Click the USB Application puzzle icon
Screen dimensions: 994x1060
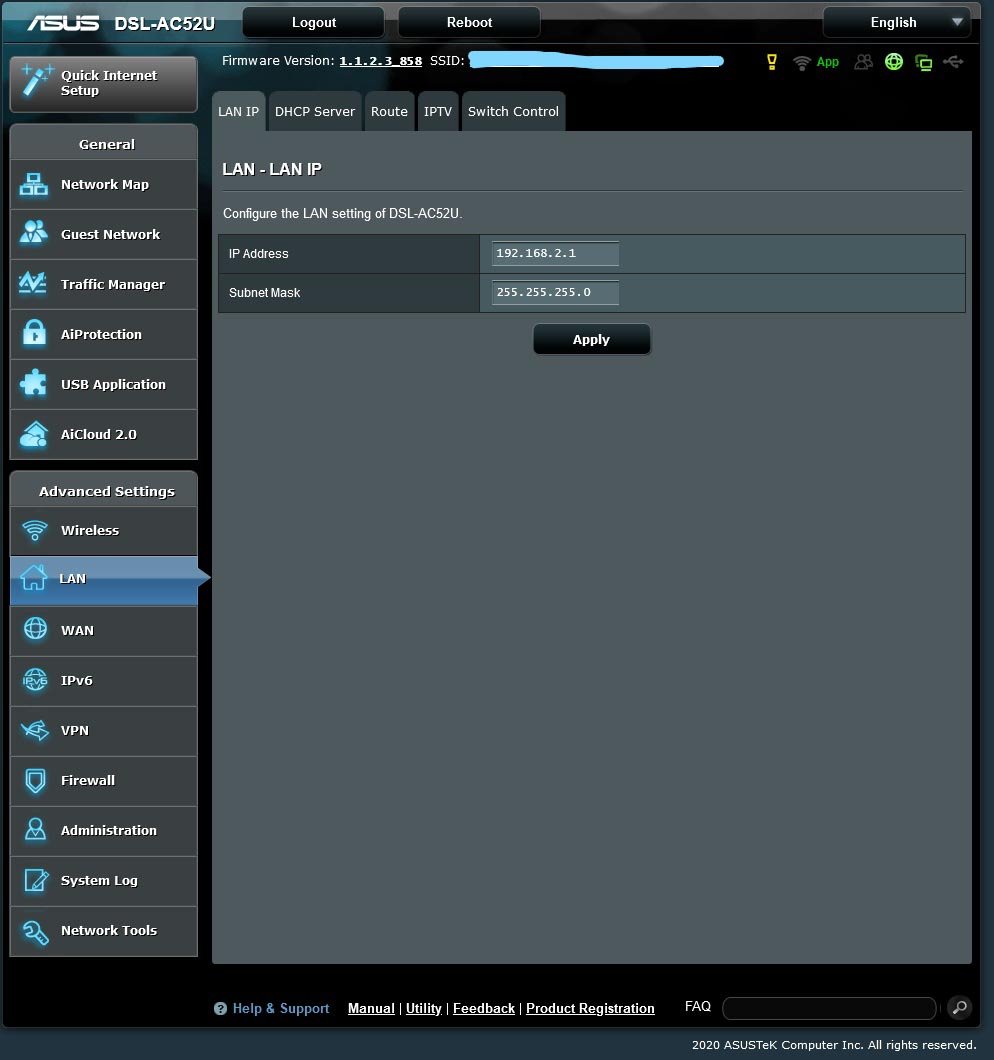(x=34, y=383)
